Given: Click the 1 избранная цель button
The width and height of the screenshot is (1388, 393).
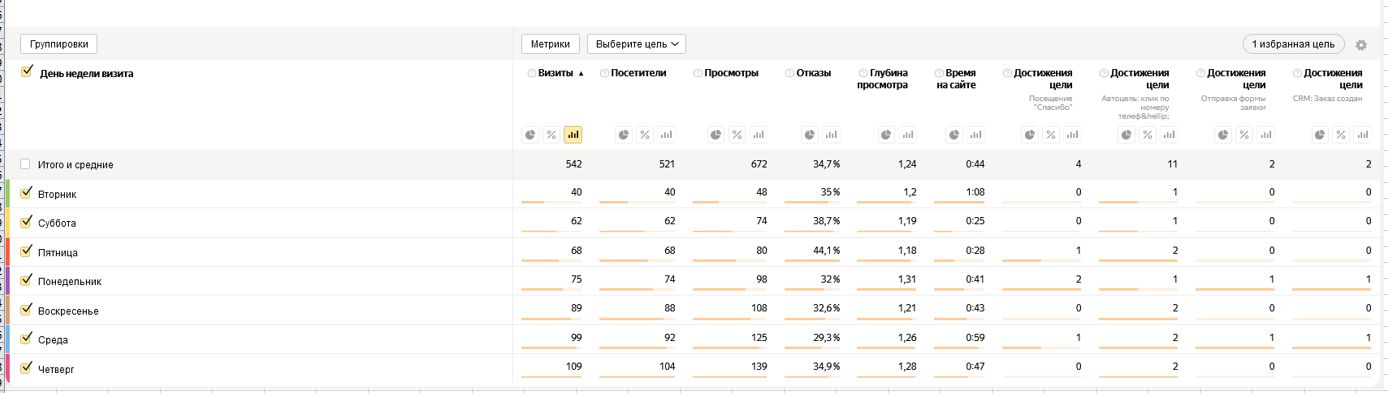Looking at the screenshot, I should pos(1293,44).
